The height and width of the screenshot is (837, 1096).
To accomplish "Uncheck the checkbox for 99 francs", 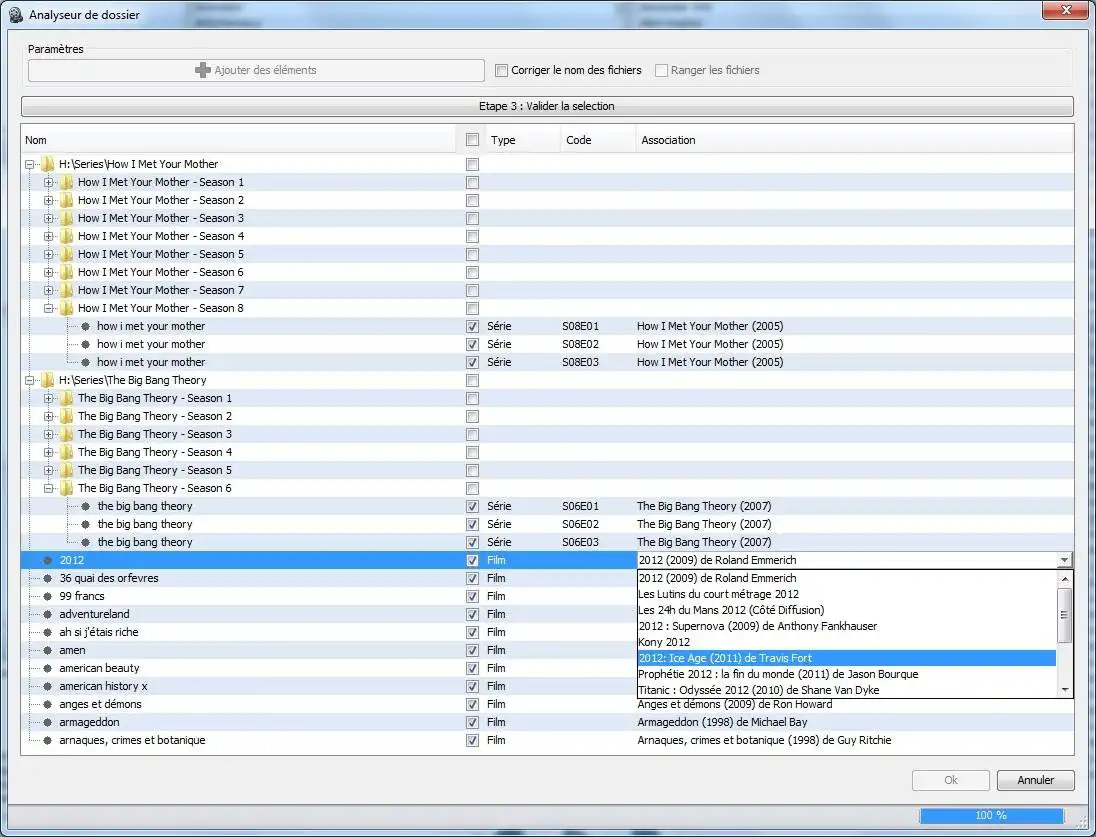I will [472, 596].
